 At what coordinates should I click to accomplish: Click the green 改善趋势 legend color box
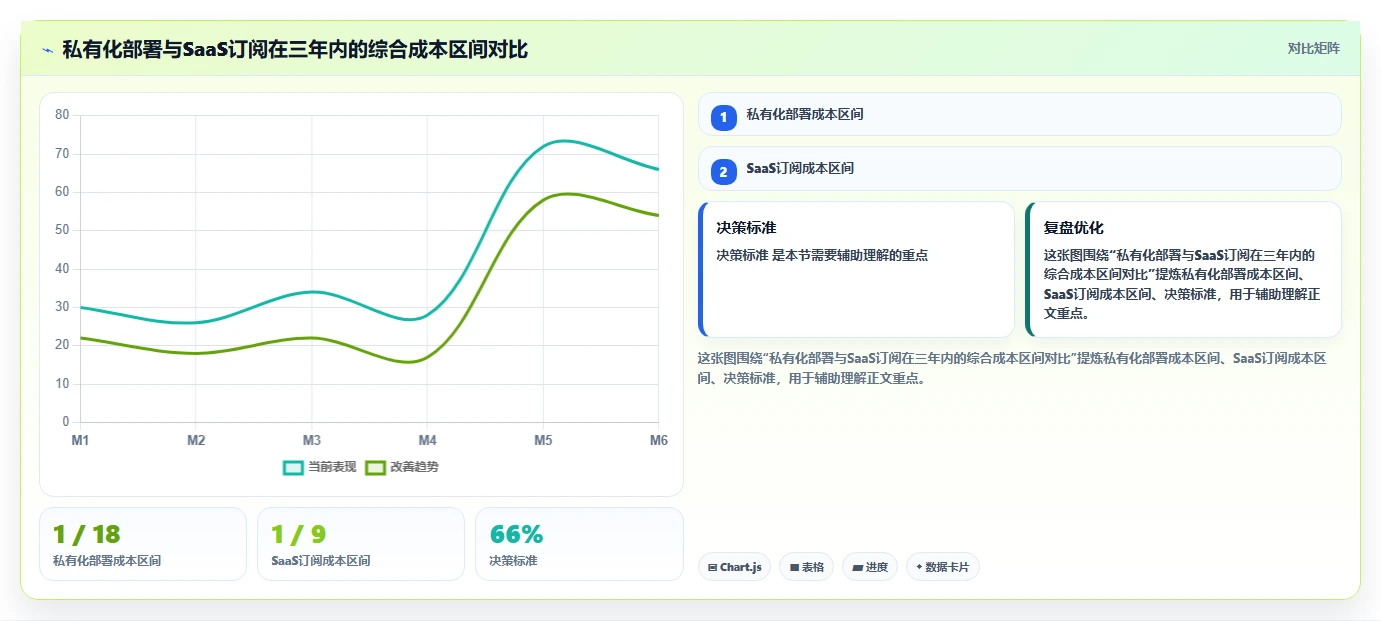pos(375,467)
